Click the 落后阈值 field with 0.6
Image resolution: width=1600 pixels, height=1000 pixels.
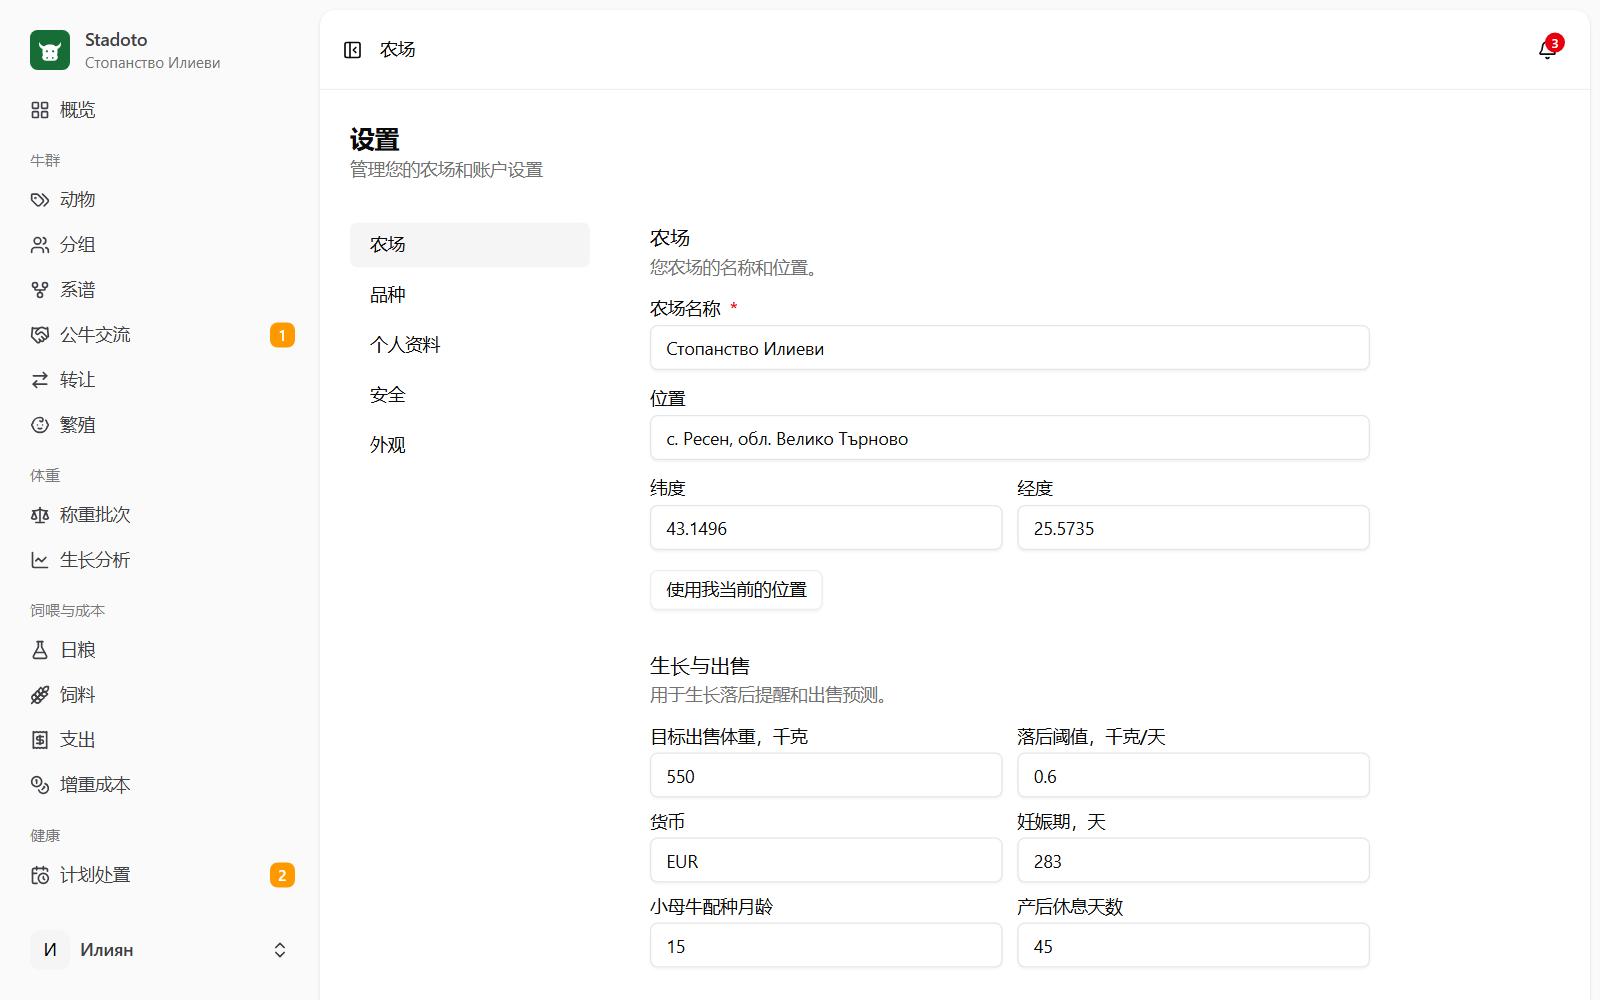click(1193, 776)
